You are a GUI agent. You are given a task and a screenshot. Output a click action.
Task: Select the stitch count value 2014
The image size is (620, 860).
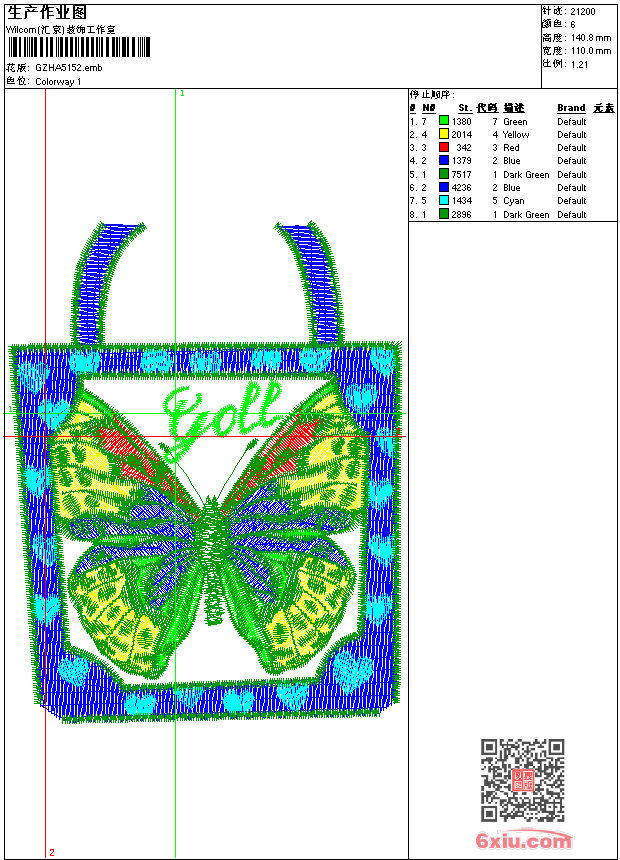point(461,135)
